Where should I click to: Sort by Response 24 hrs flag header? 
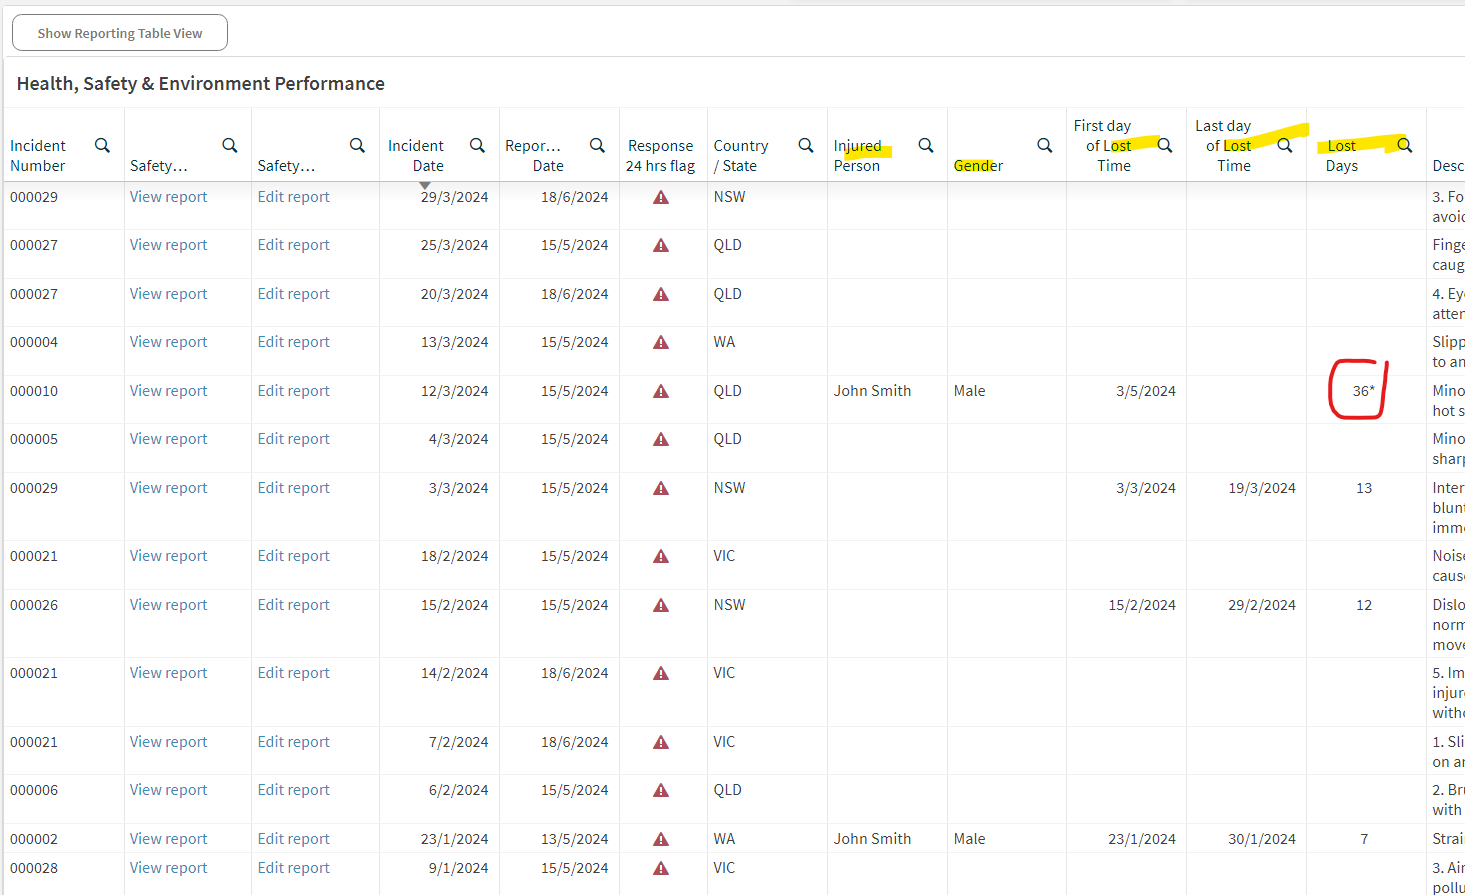[x=660, y=156]
